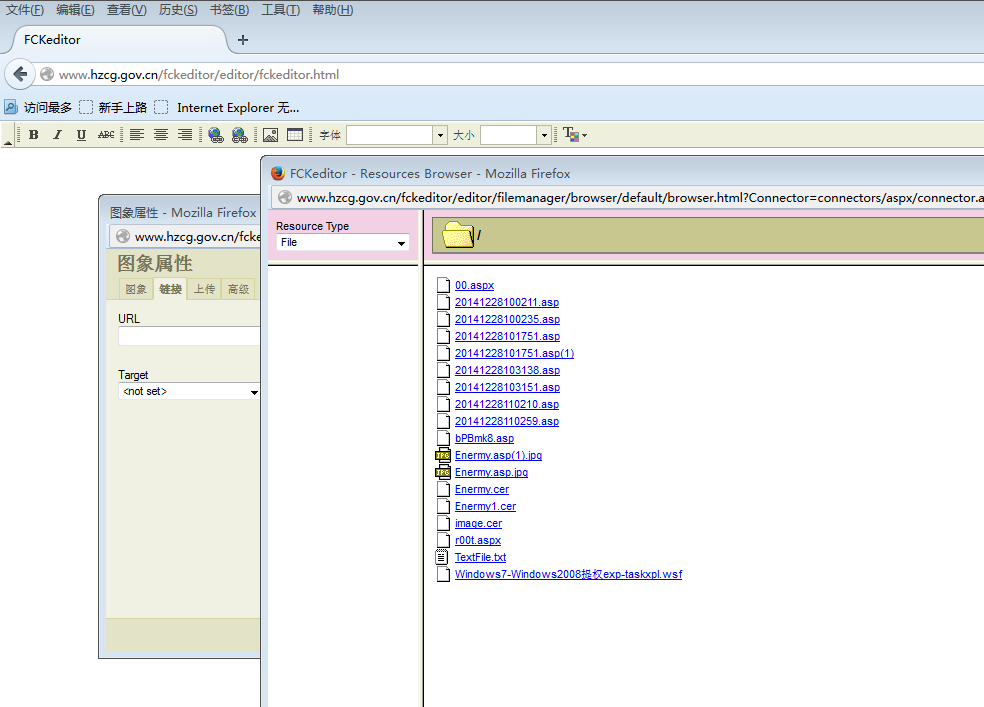This screenshot has width=984, height=707.
Task: Open the 20141228103138.asp file link
Action: tap(508, 370)
